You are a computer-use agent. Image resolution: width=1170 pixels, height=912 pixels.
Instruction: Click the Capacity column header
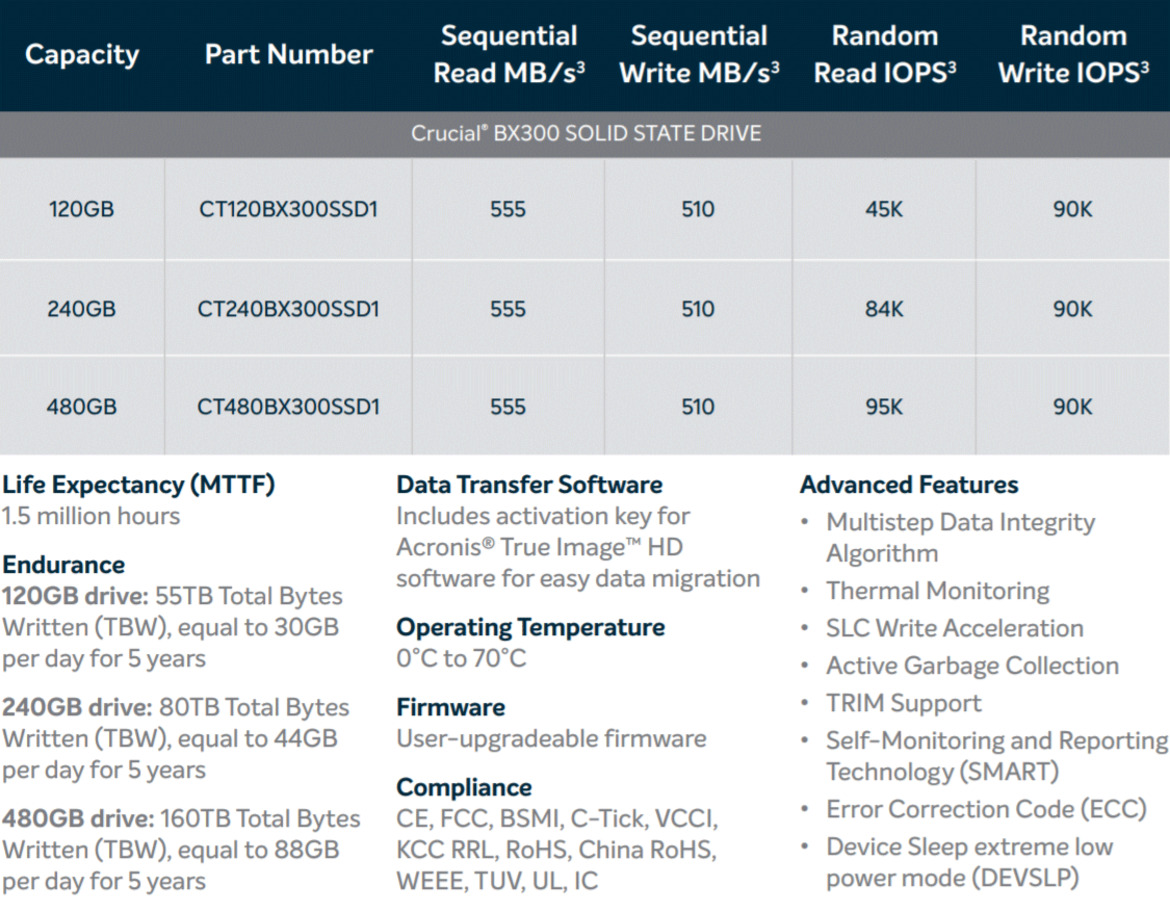point(82,54)
